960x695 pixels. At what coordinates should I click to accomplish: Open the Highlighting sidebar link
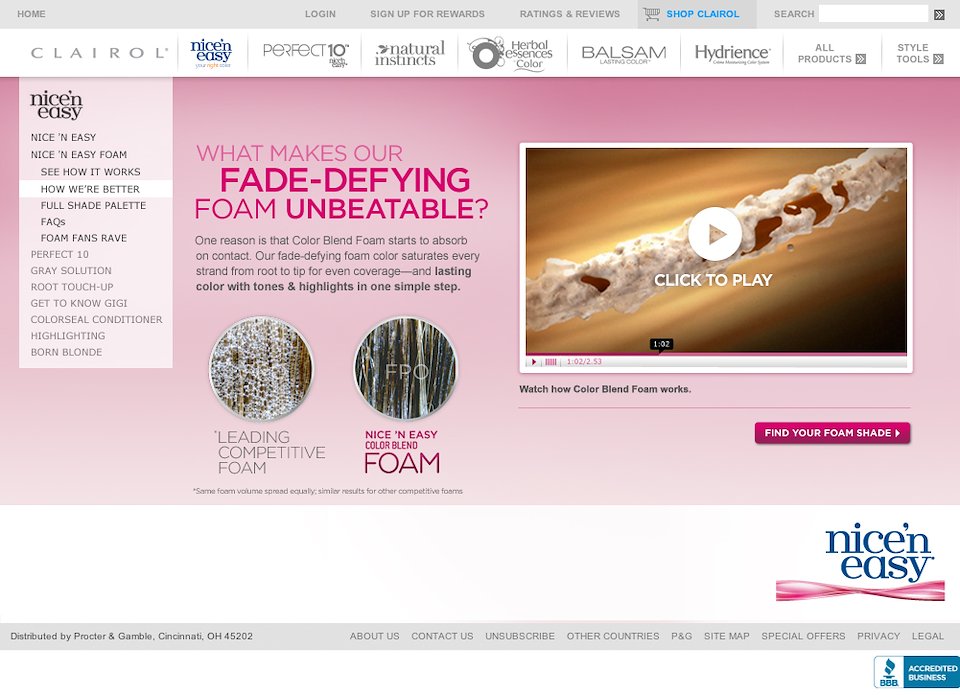[x=68, y=336]
